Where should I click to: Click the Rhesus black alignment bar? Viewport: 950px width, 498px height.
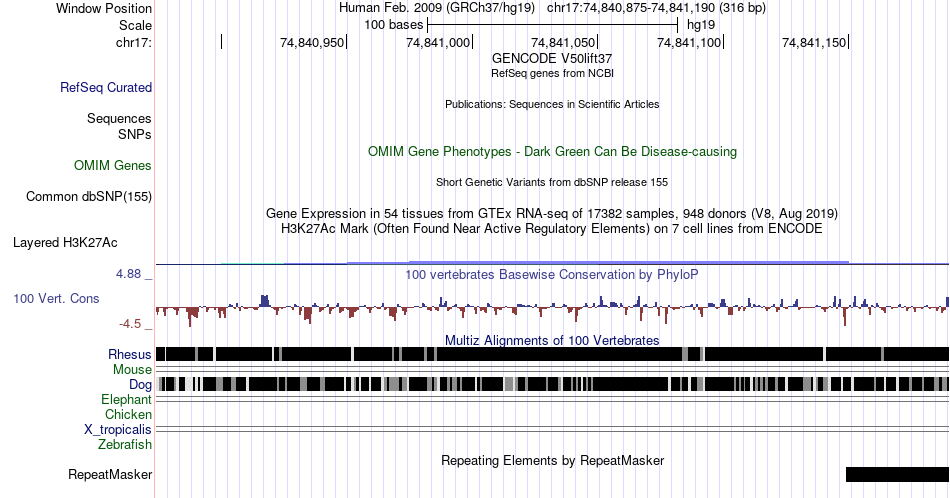(x=552, y=354)
